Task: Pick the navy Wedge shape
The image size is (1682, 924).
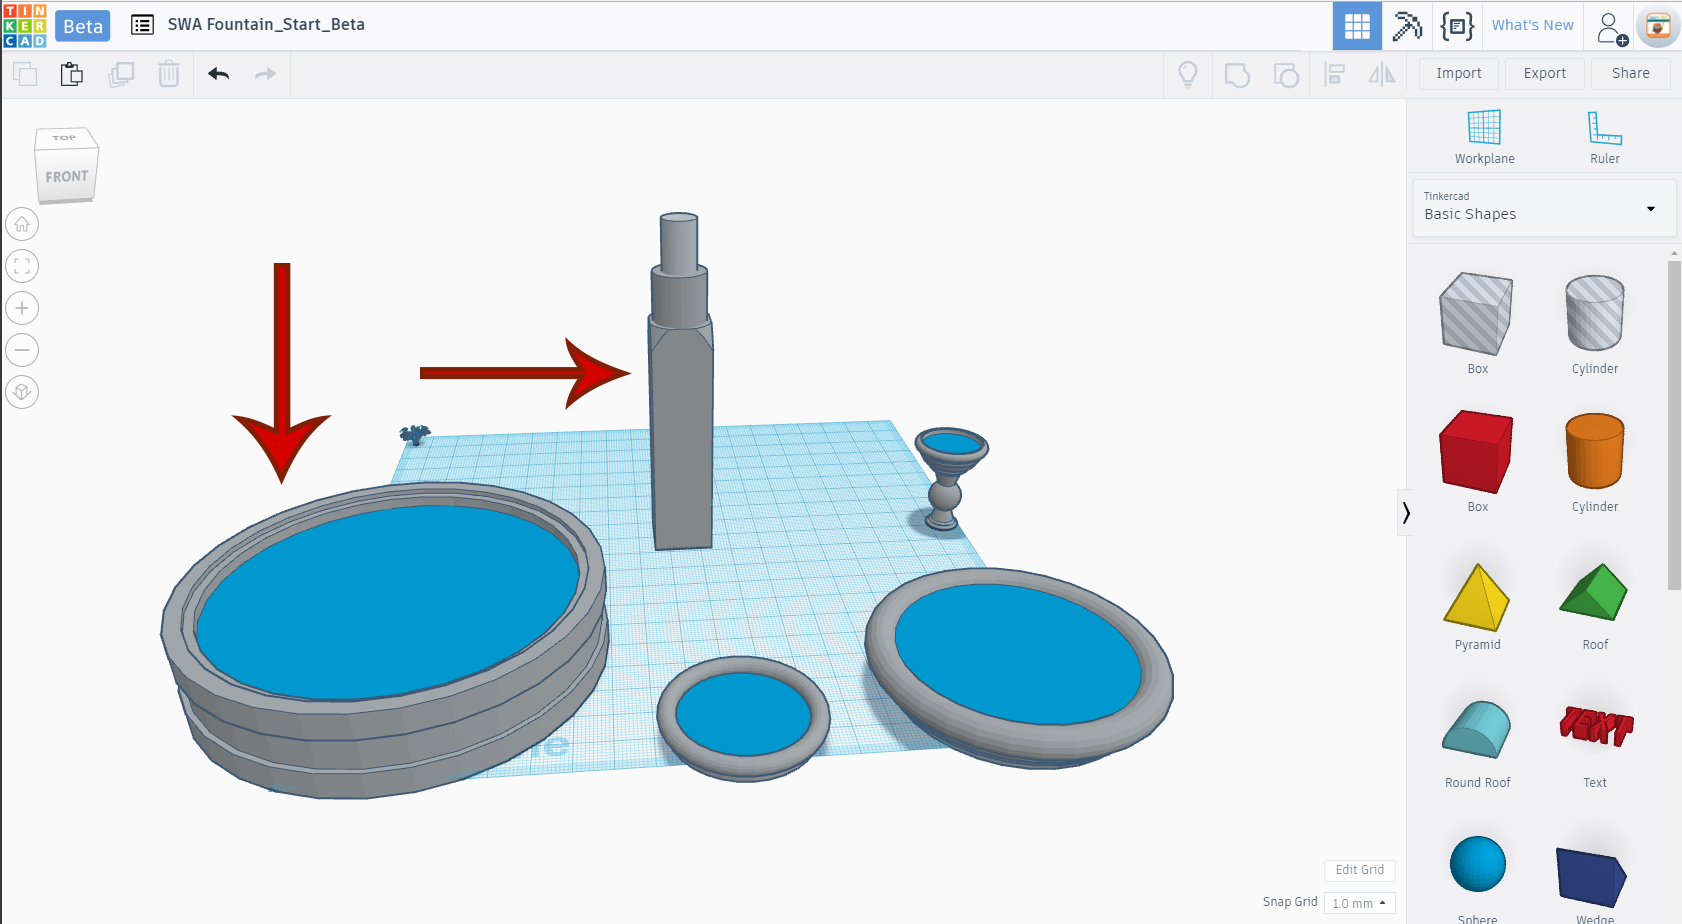Action: pos(1592,878)
